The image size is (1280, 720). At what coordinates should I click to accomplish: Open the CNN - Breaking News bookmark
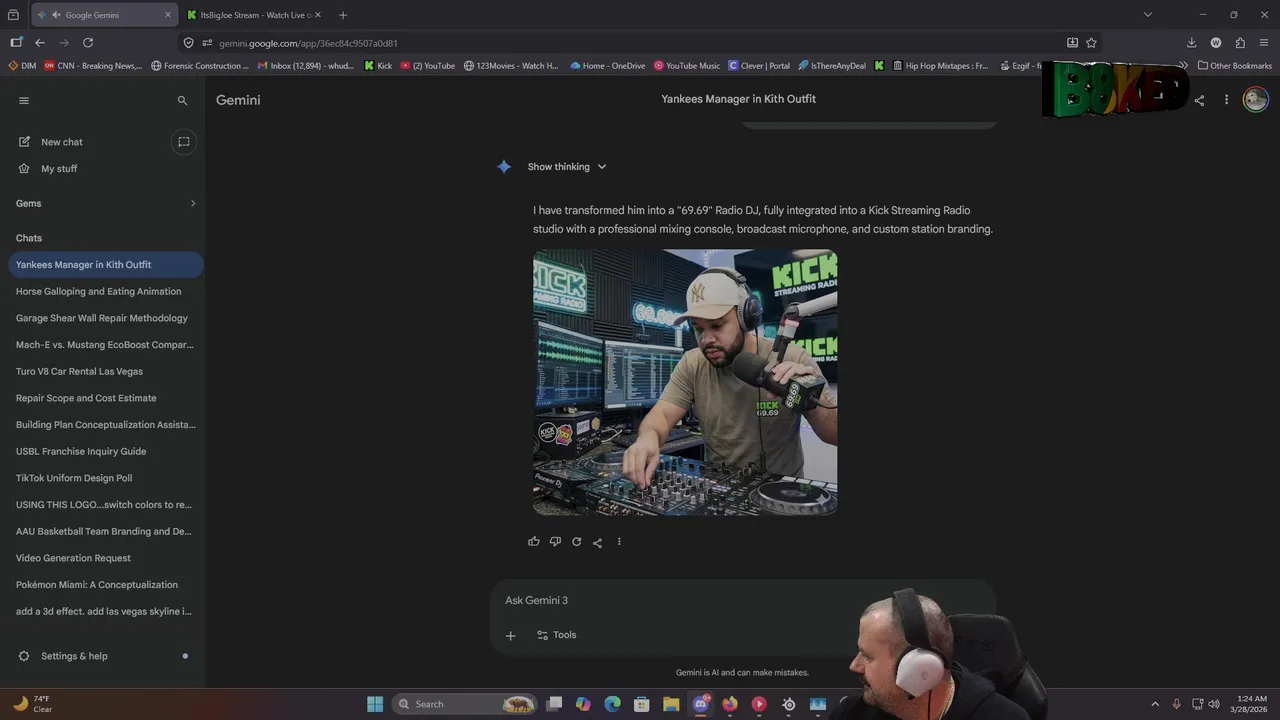pos(93,66)
